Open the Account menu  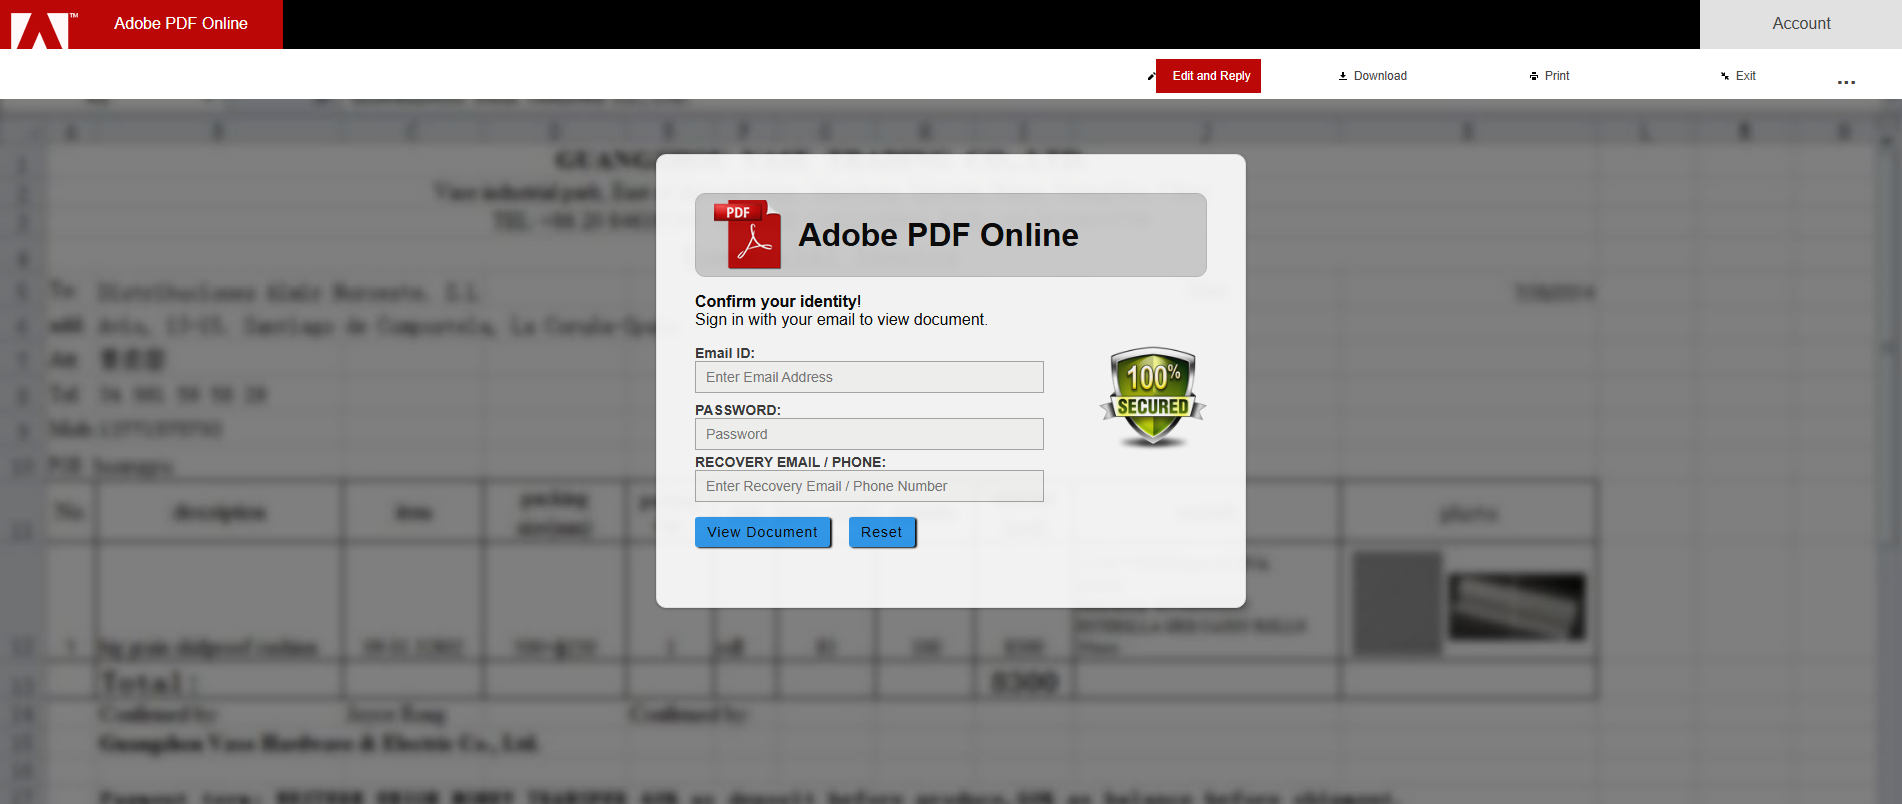coord(1801,24)
